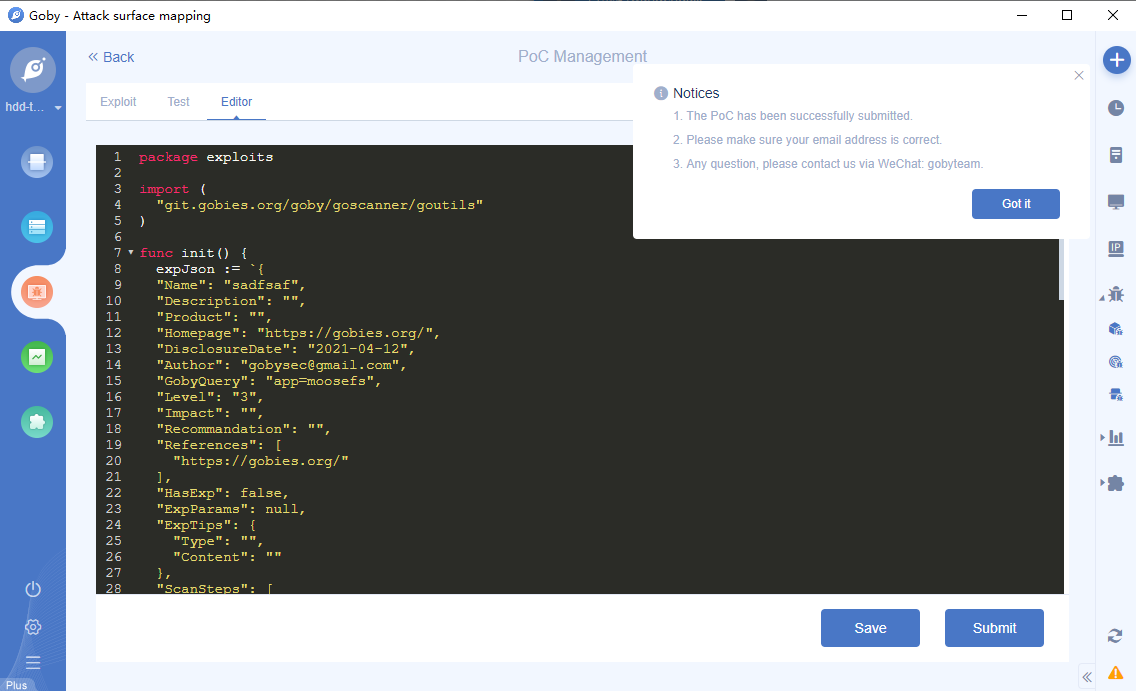Switch to the Exploit tab
This screenshot has width=1136, height=691.
[x=117, y=101]
